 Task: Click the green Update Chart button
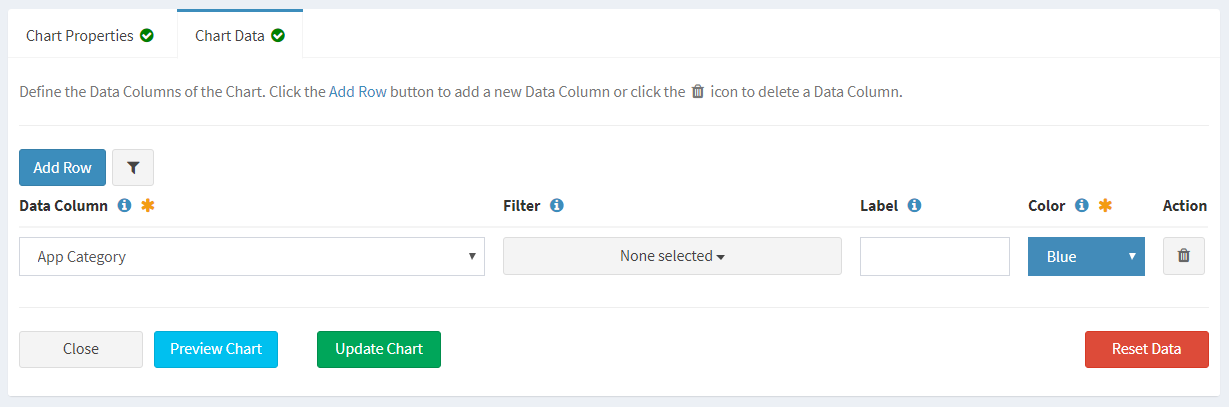pyautogui.click(x=379, y=349)
